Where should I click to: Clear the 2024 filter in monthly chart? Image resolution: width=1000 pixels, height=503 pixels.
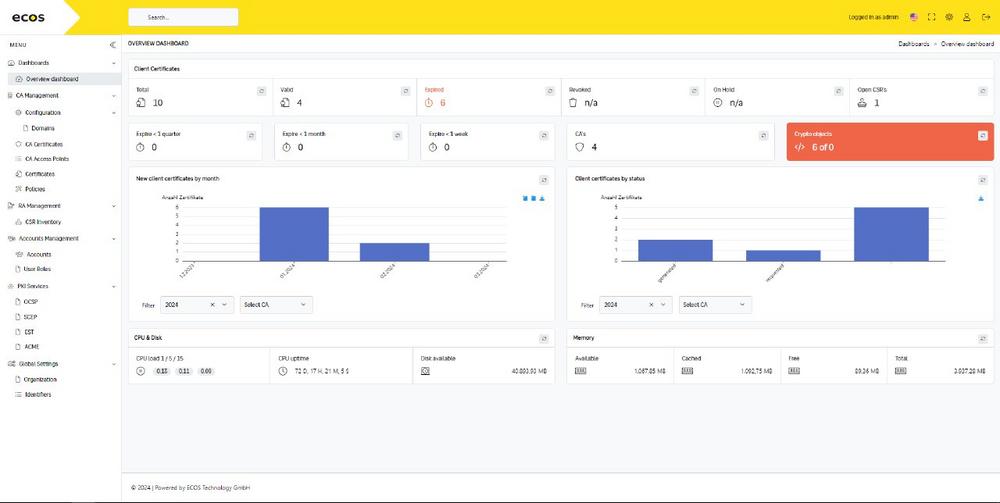[x=212, y=304]
